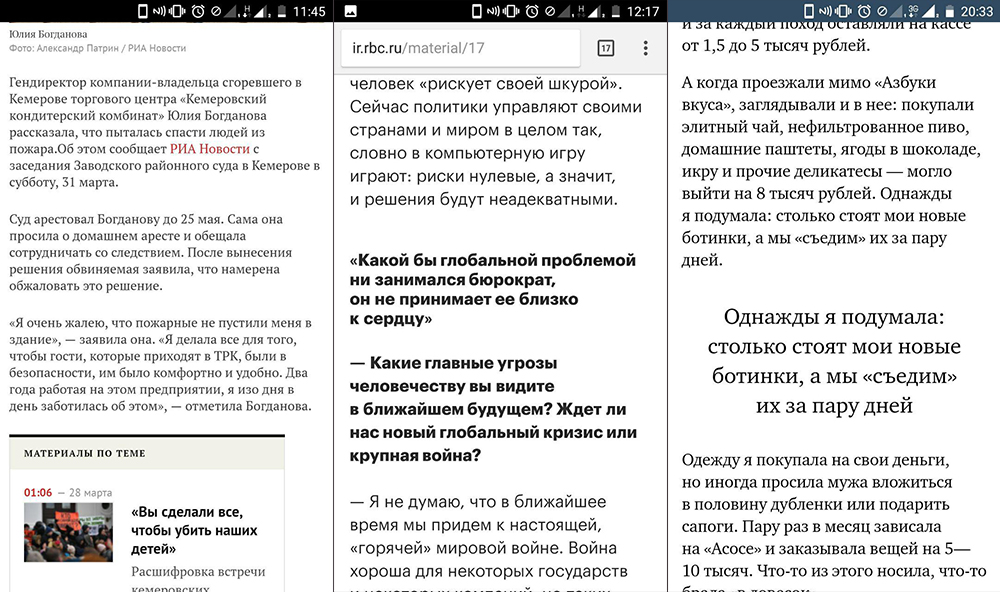Tap the NFC icon on the 11:45 screen
Screen dimensions: 1000x592
(159, 11)
